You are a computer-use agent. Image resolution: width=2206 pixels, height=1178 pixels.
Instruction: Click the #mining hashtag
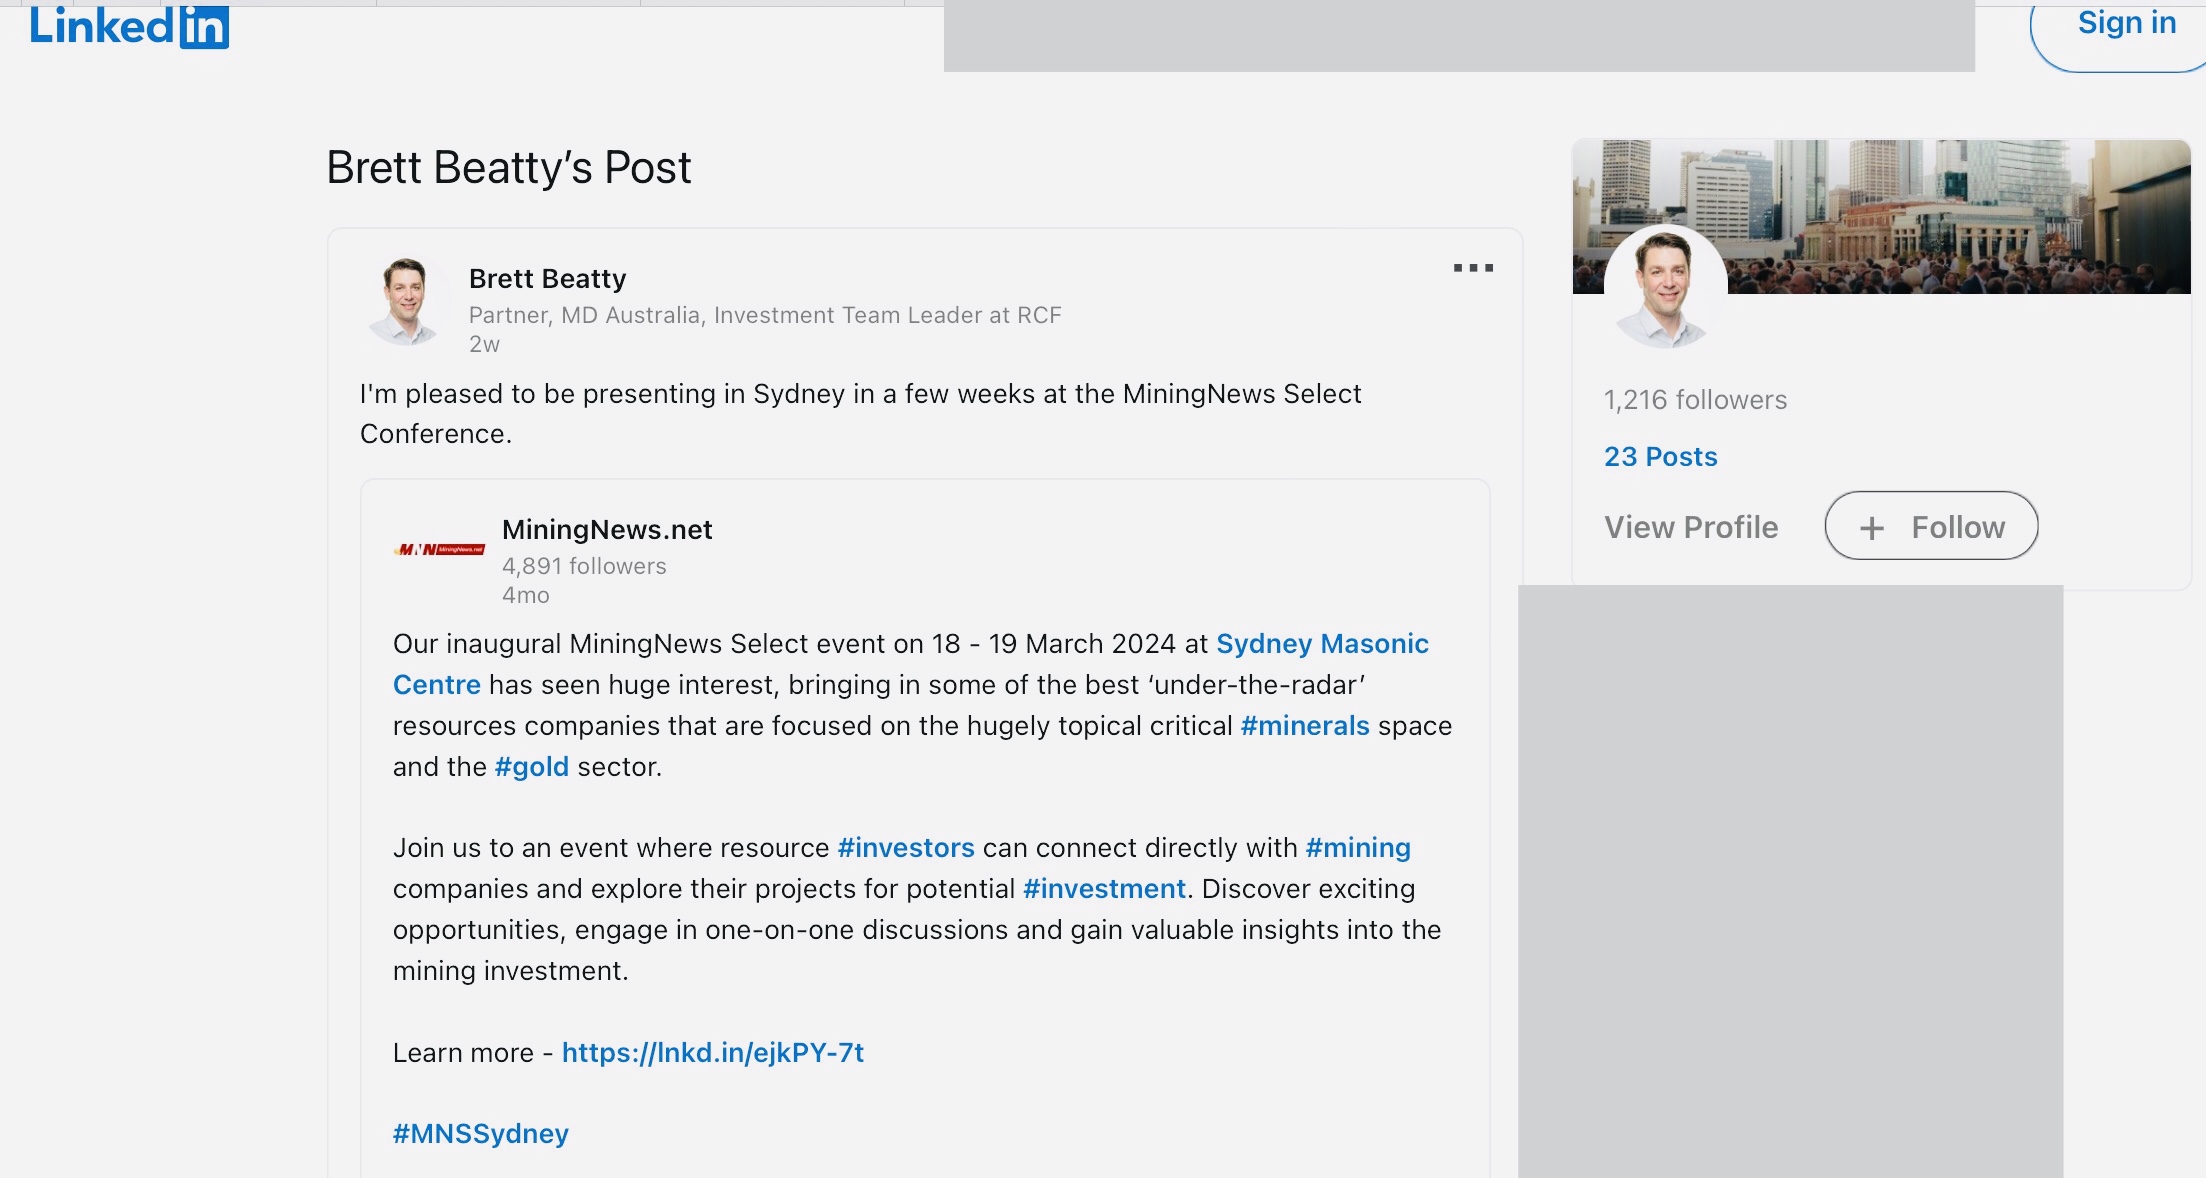(1358, 848)
